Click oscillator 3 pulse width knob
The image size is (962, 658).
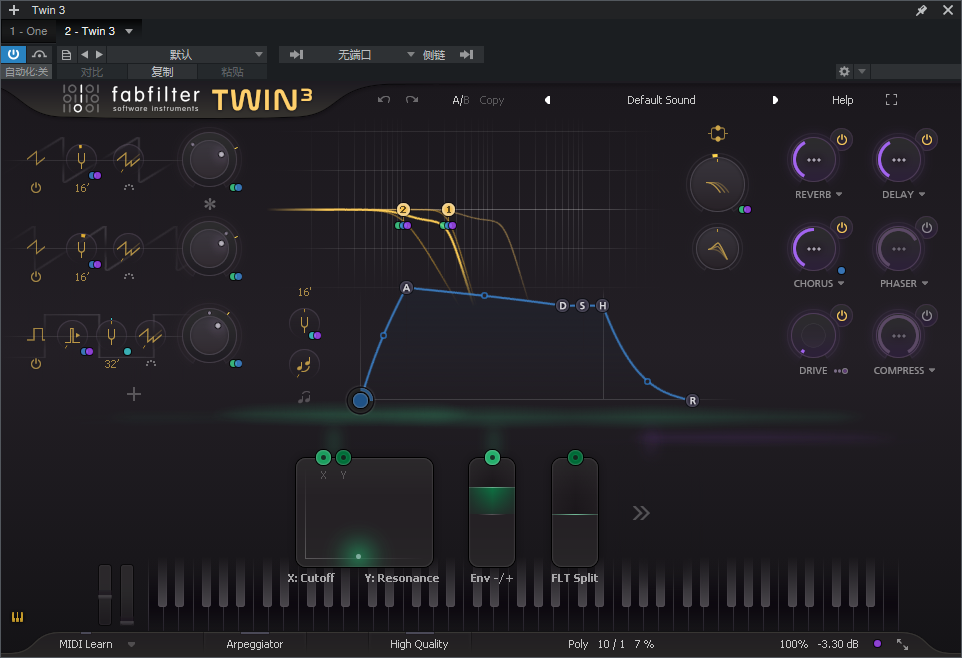72,335
